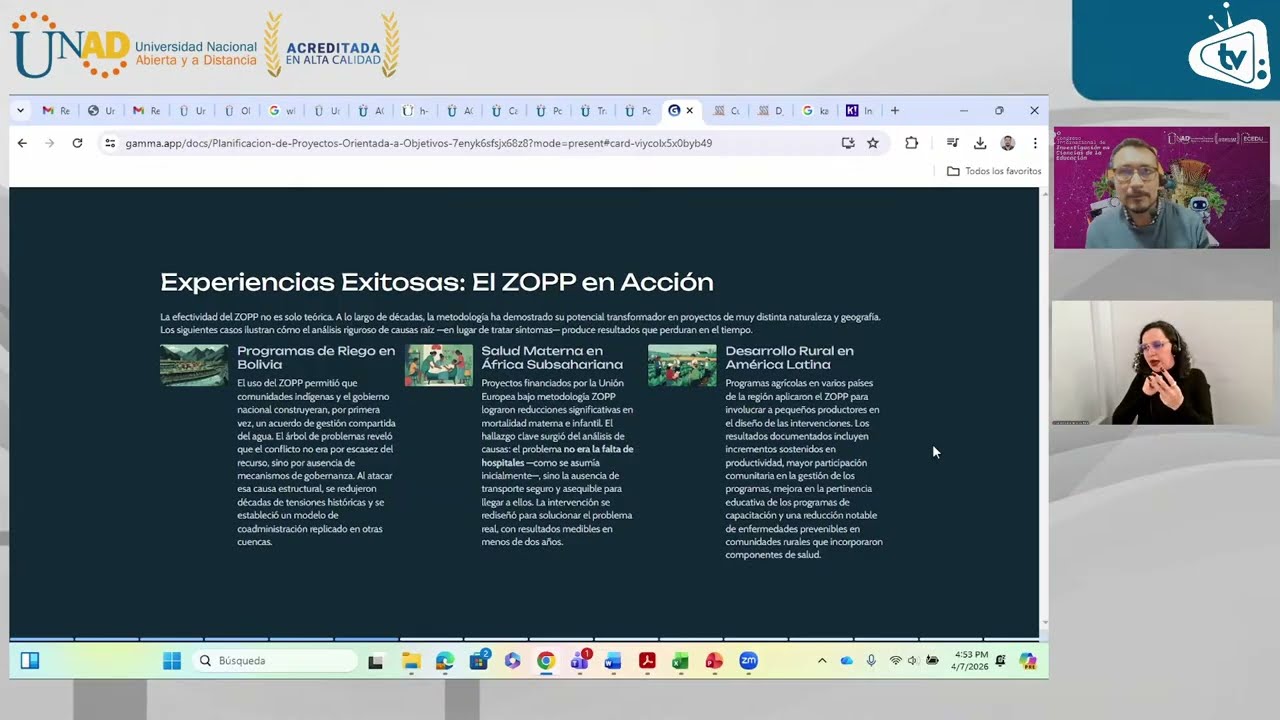Switch to the 'Ol' tab
The height and width of the screenshot is (720, 1280).
click(238, 111)
